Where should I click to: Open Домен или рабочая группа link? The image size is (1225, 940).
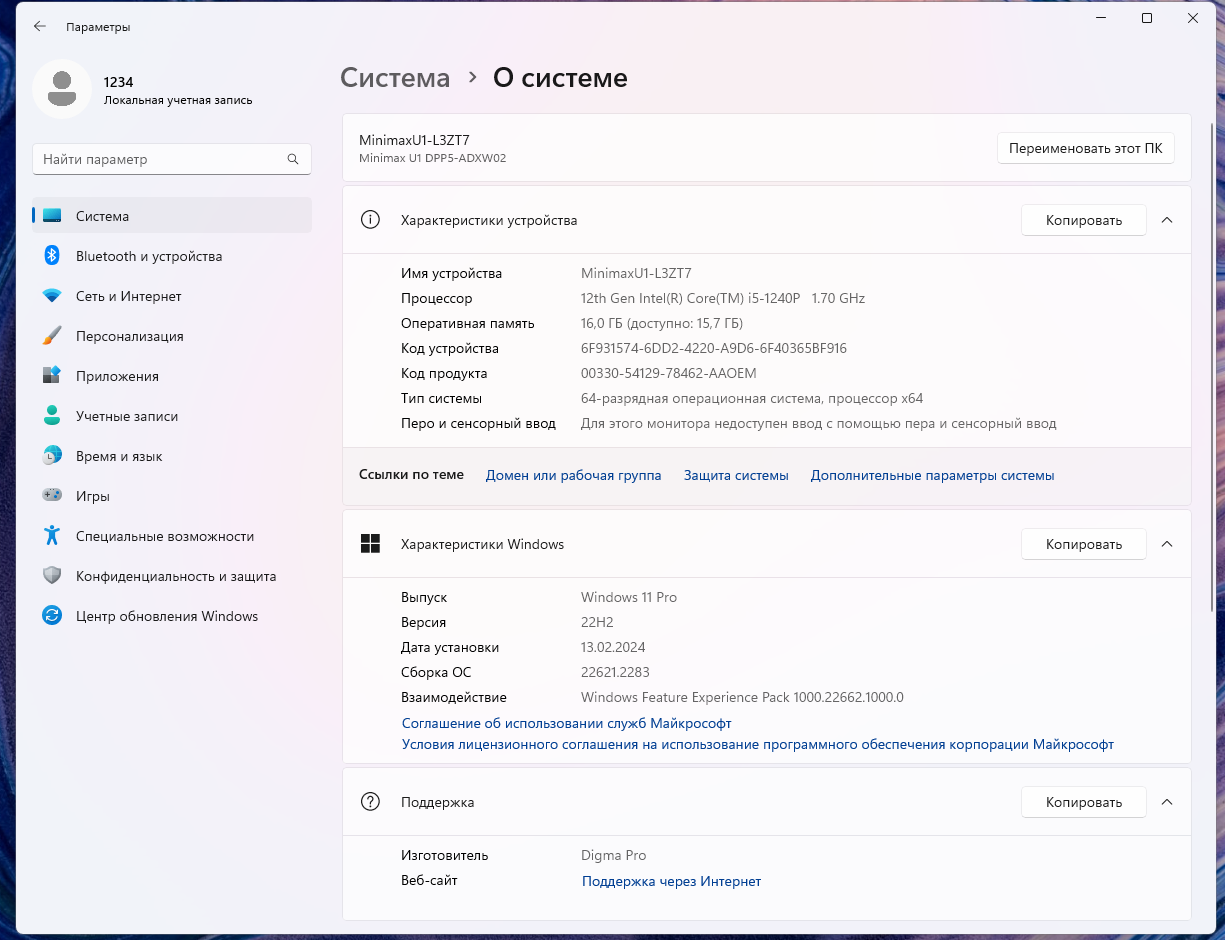click(x=573, y=475)
